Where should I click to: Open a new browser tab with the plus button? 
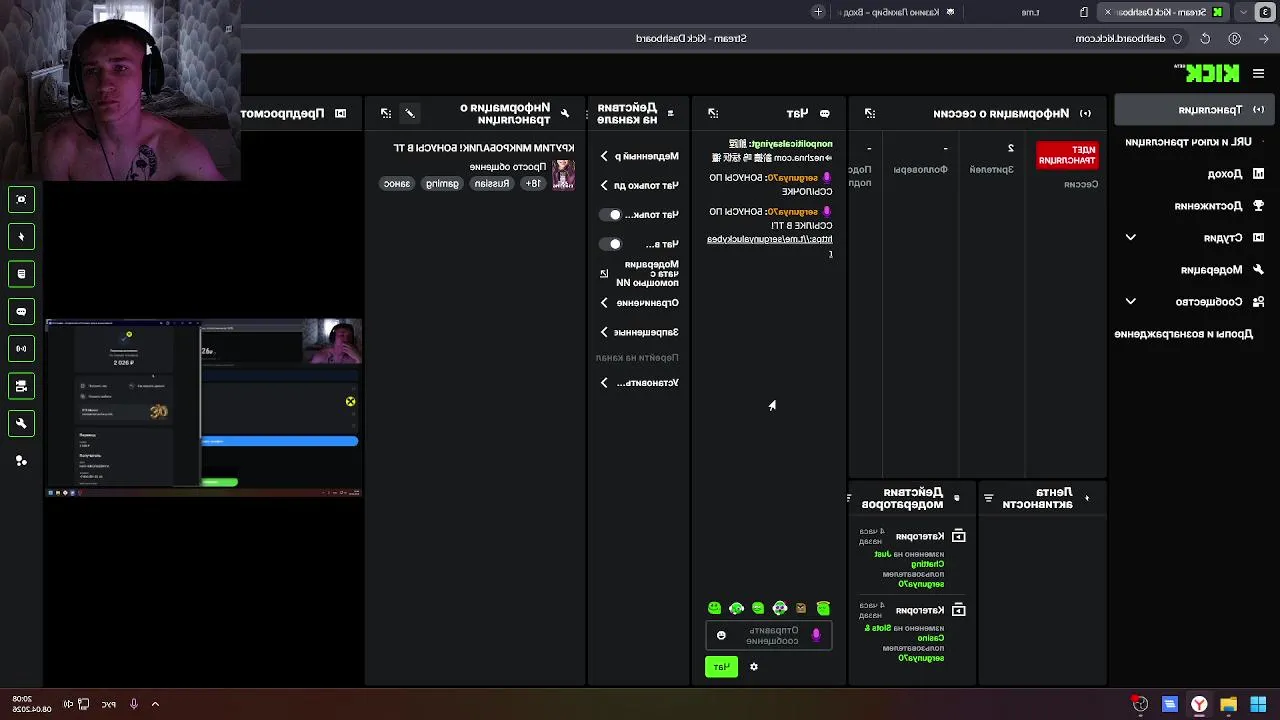coord(818,12)
